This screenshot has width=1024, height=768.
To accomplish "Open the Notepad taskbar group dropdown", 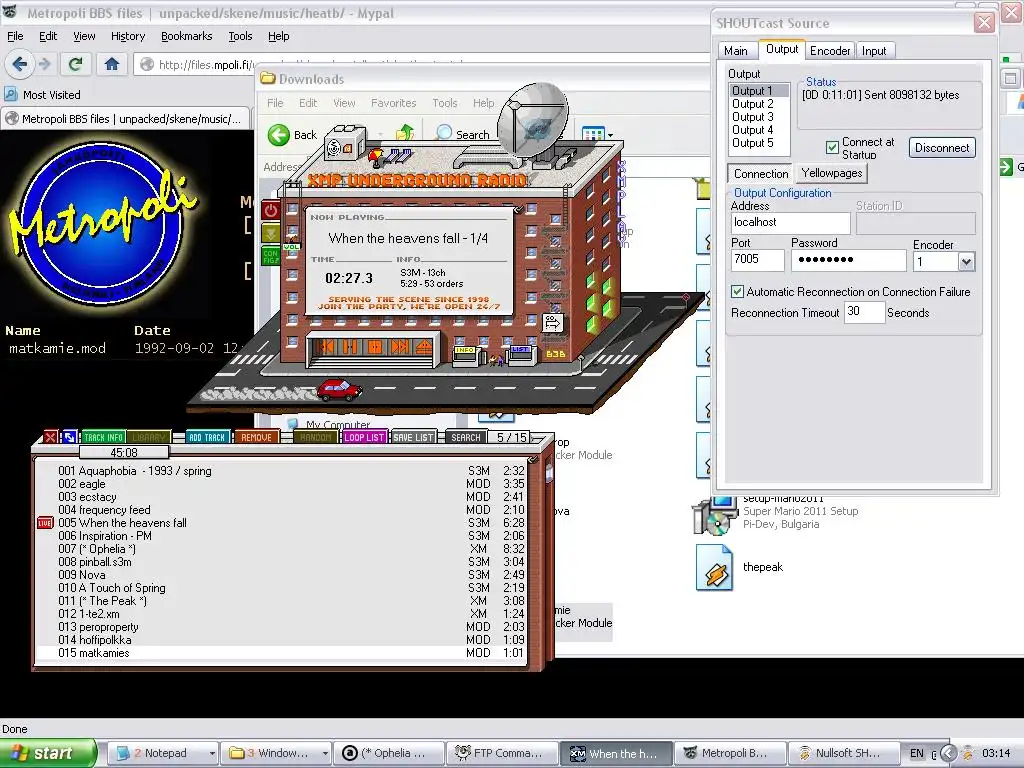I will coord(212,753).
